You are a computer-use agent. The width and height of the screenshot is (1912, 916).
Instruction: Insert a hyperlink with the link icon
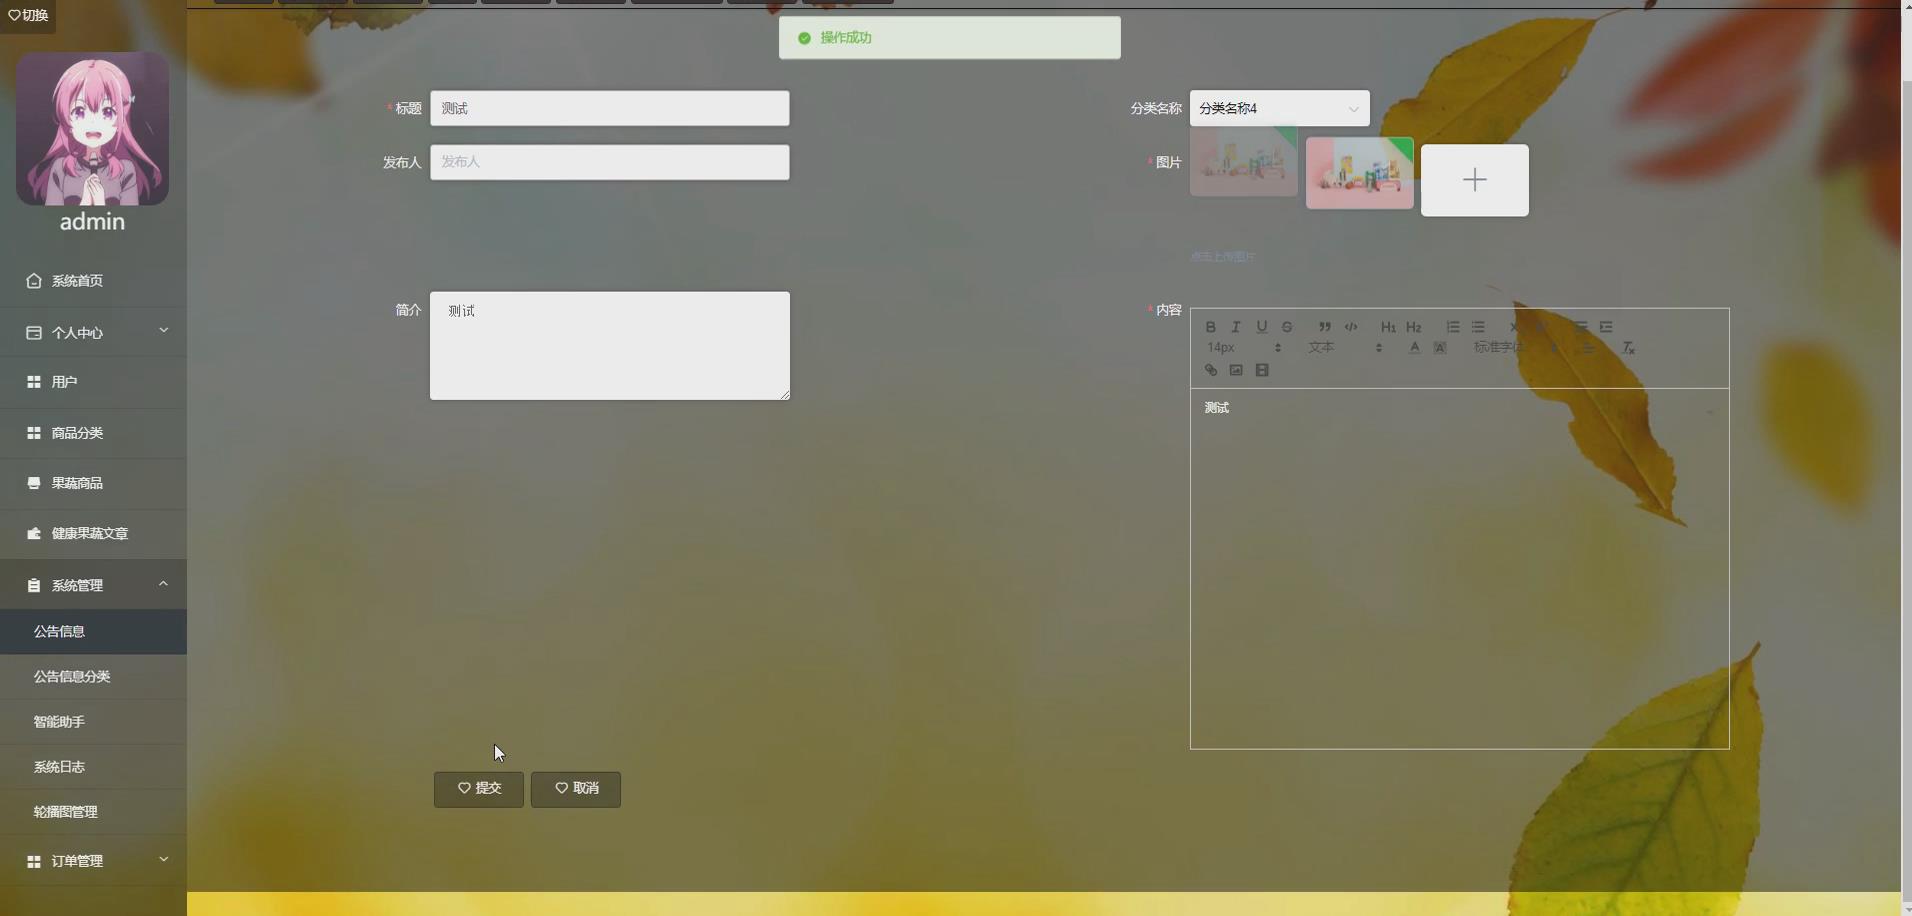1210,370
